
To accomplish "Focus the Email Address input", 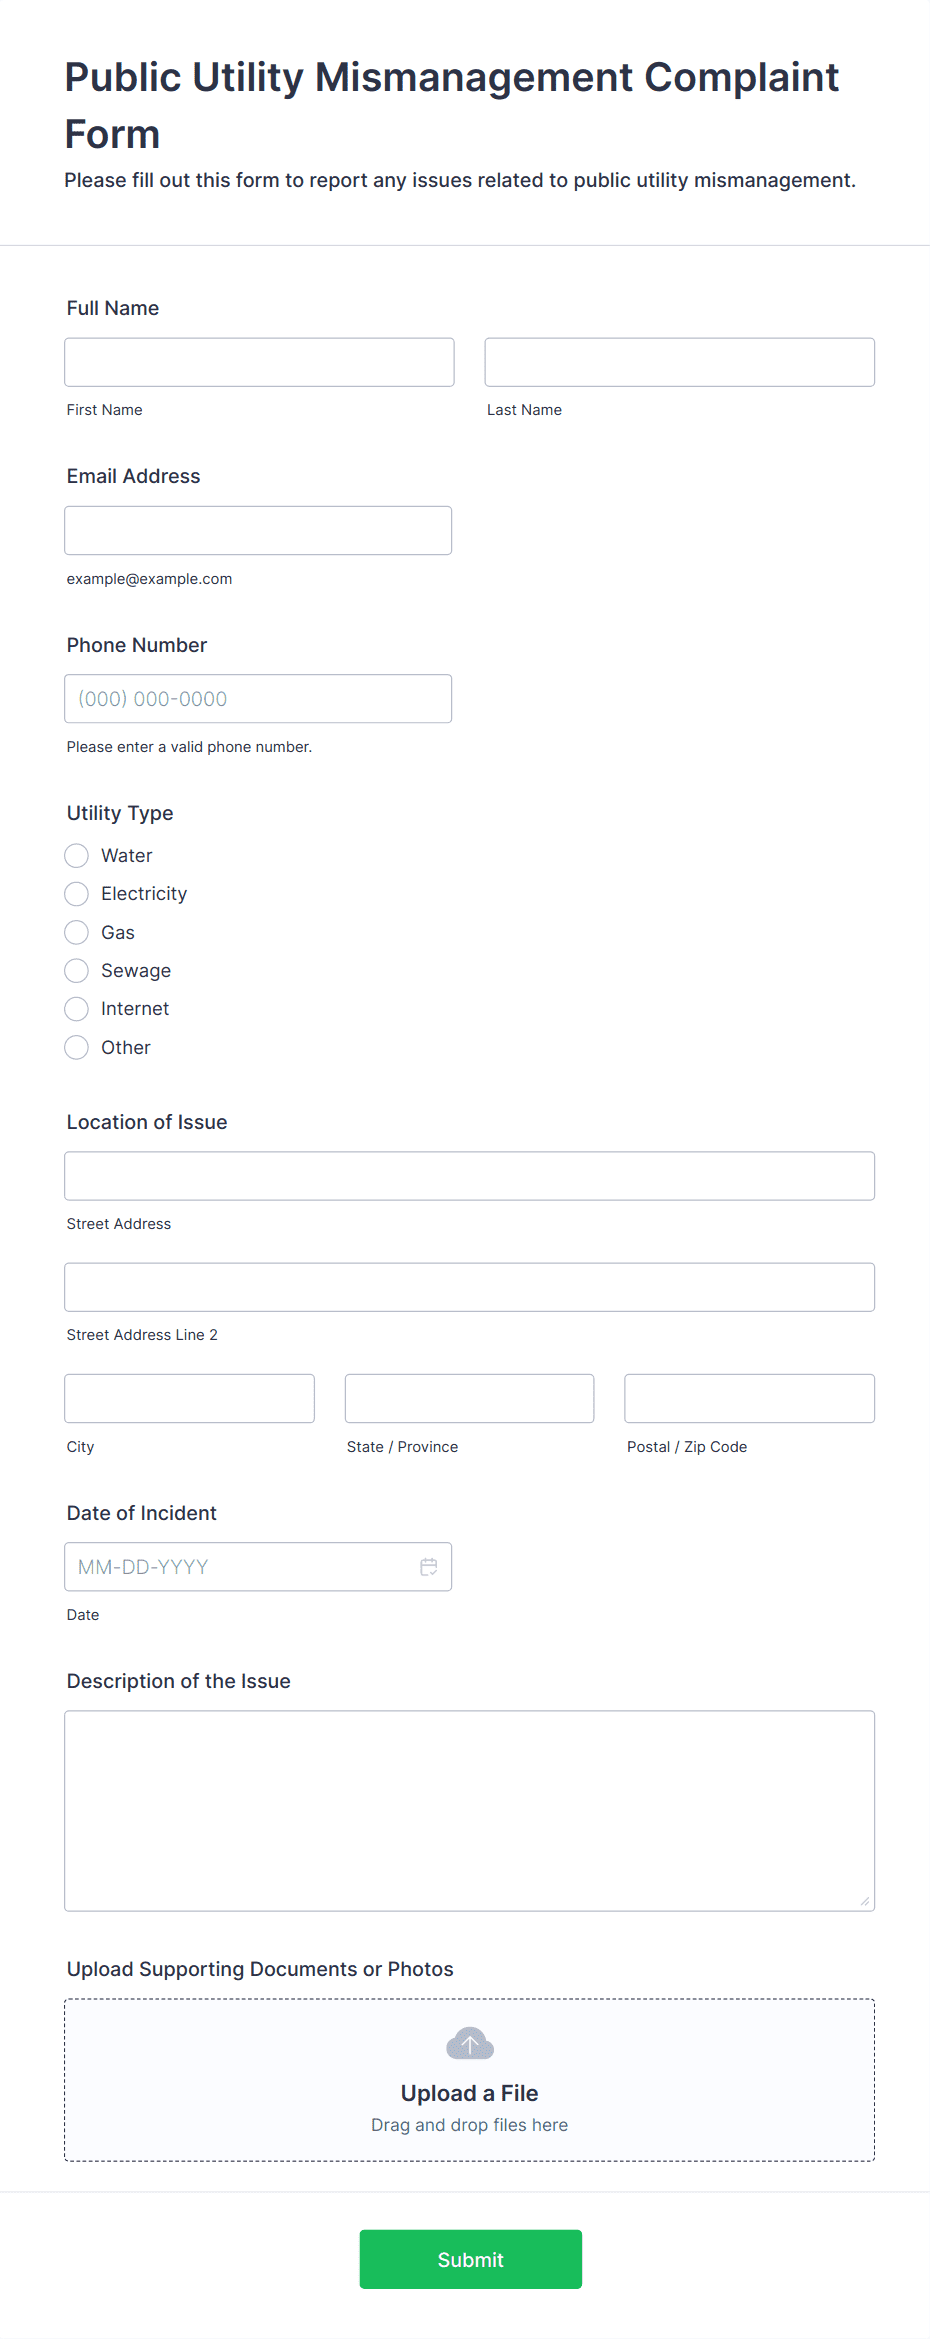I will 258,531.
